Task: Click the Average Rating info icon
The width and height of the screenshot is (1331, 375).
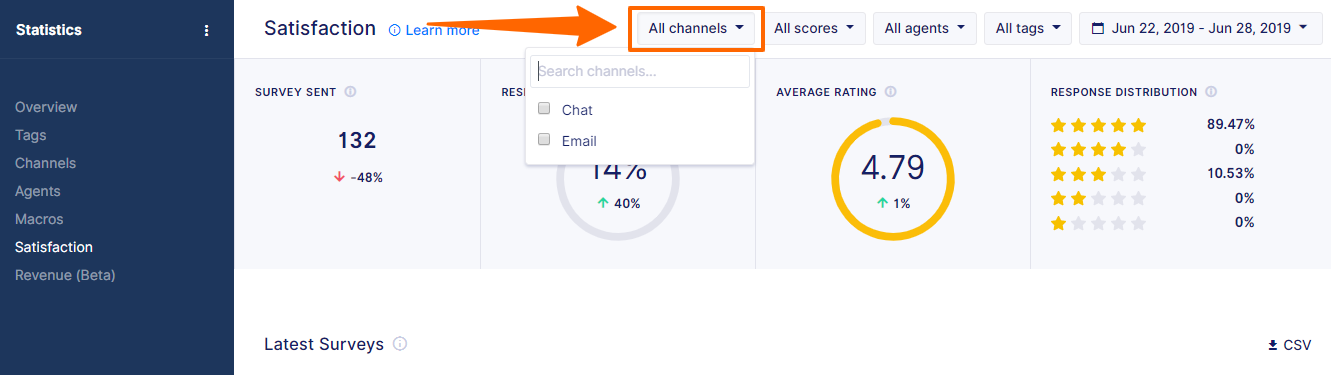Action: click(890, 92)
